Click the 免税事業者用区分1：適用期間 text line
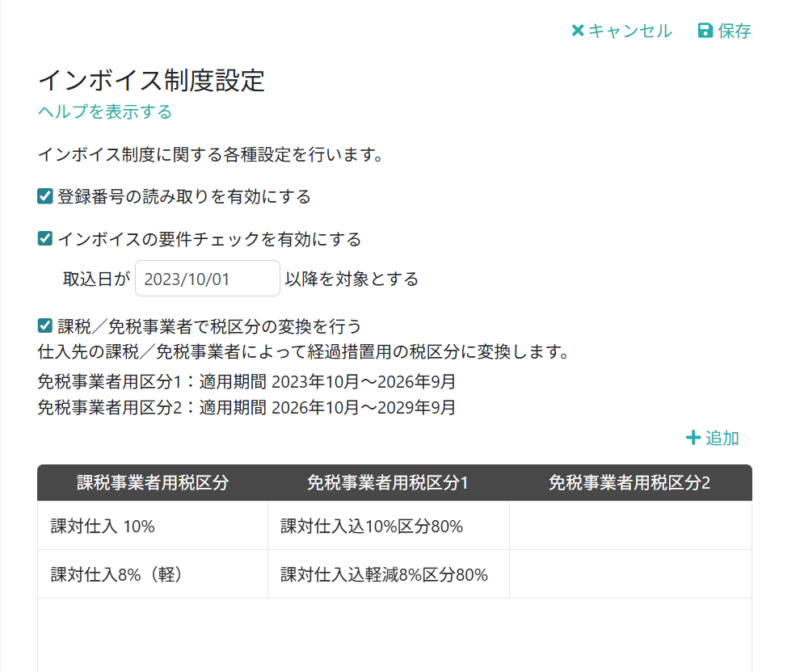 click(246, 382)
